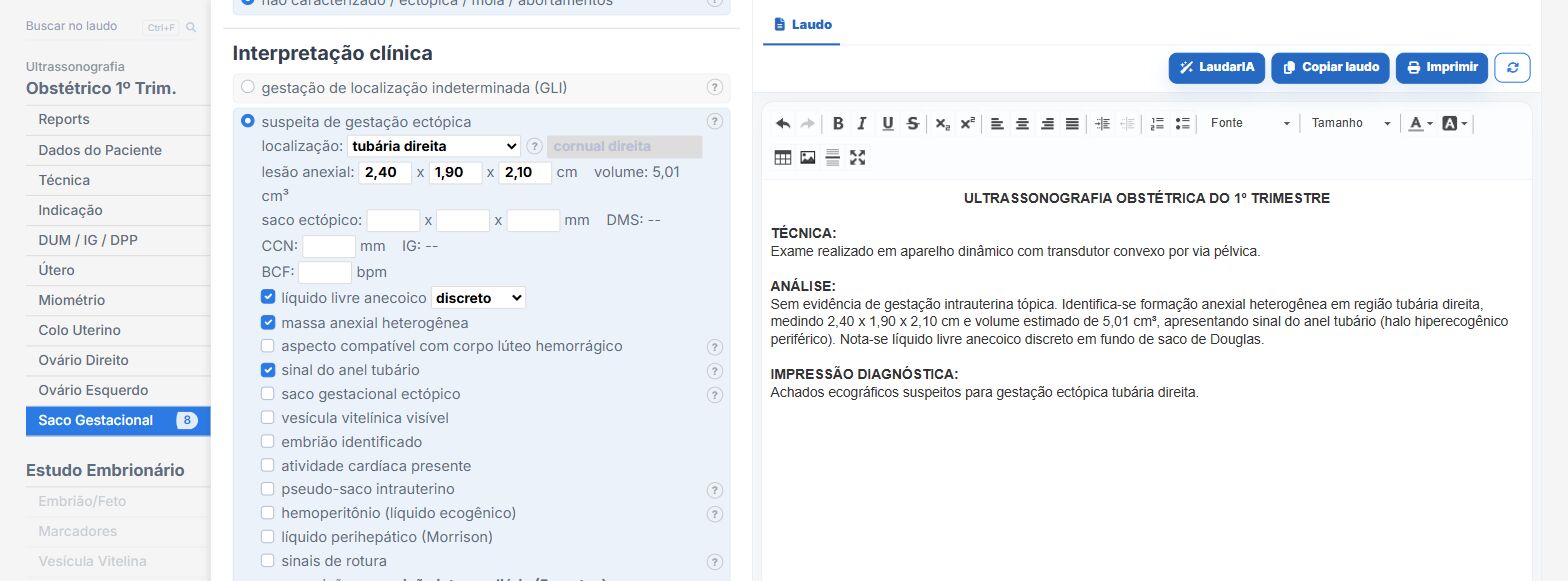Undo last edit in the report editor
The width and height of the screenshot is (1568, 581).
pyautogui.click(x=783, y=123)
